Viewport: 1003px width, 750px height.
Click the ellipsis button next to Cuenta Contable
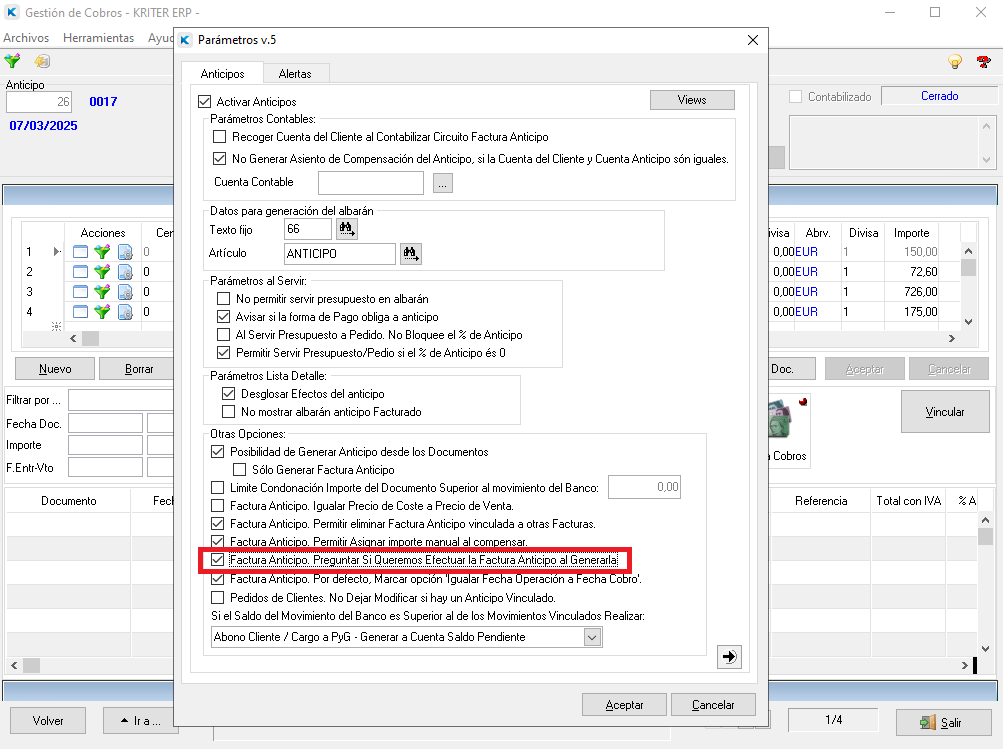point(443,182)
